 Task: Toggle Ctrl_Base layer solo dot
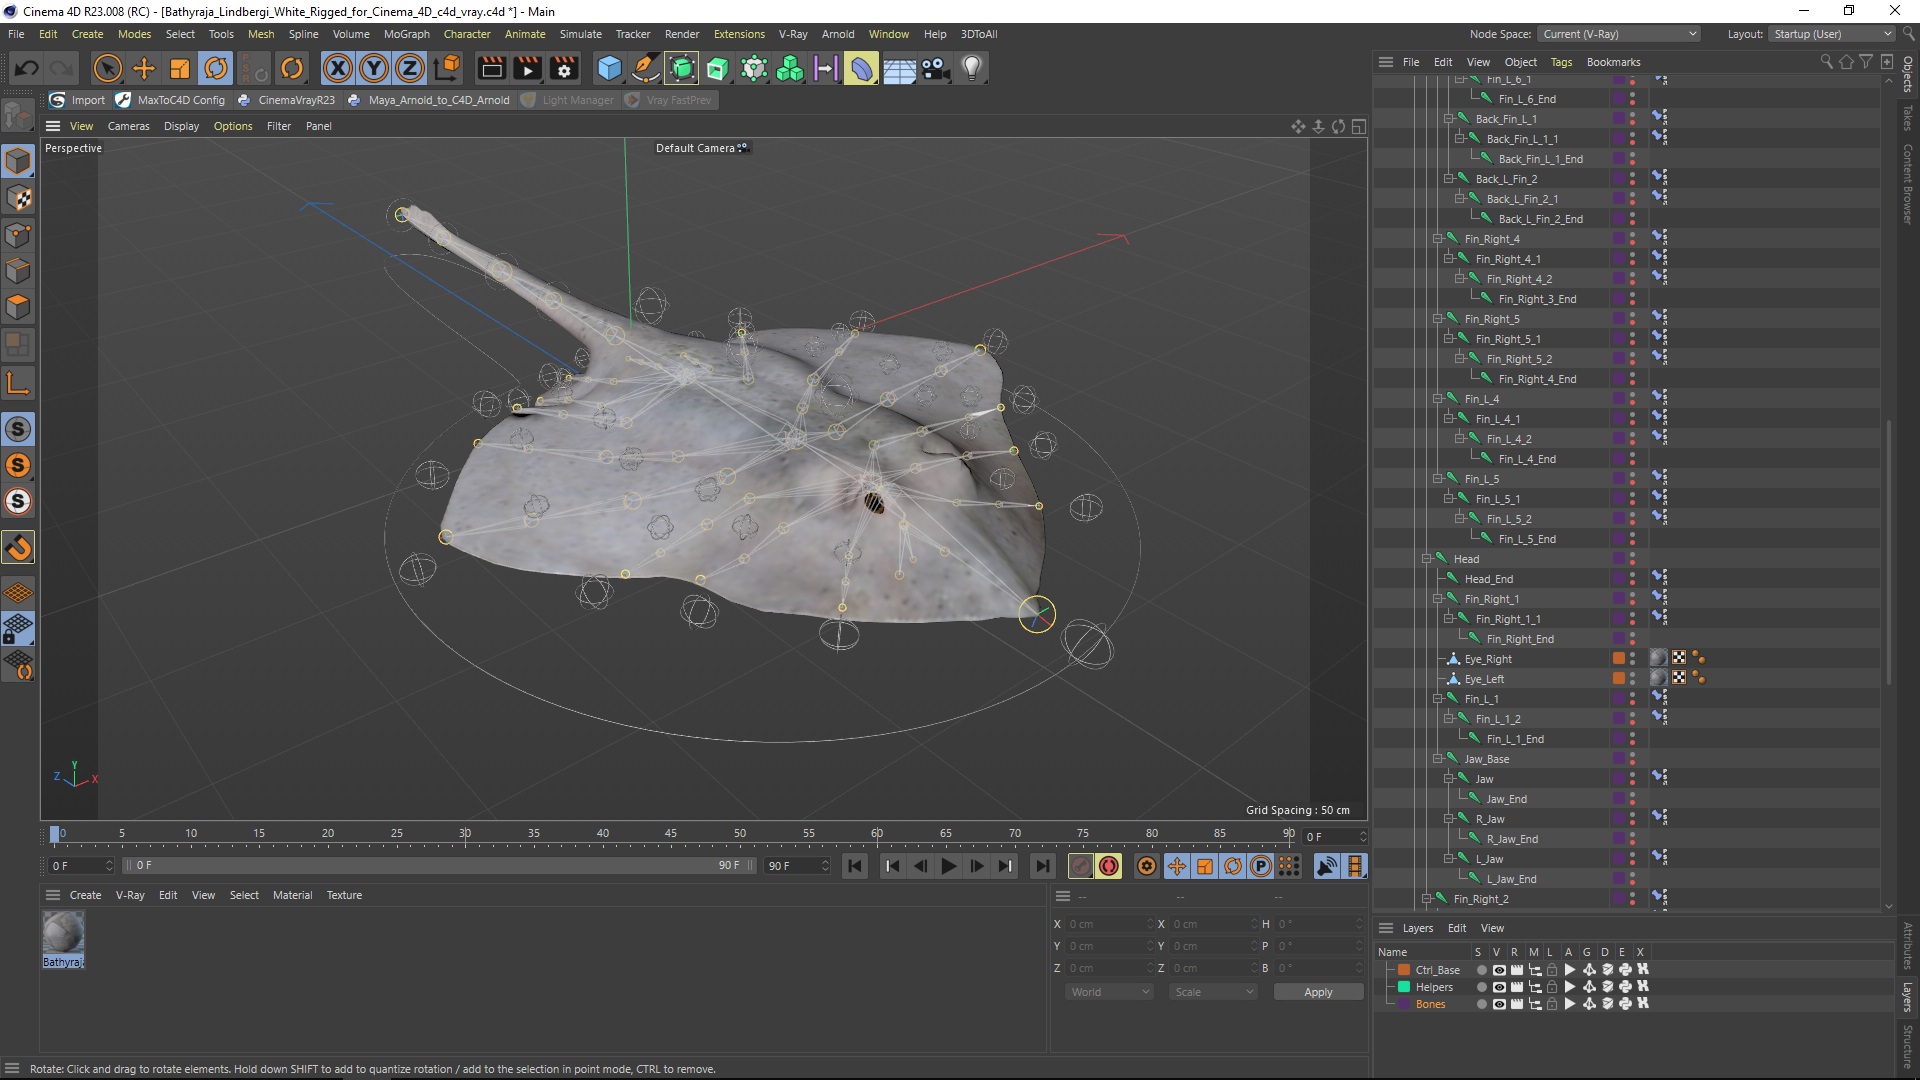1481,970
